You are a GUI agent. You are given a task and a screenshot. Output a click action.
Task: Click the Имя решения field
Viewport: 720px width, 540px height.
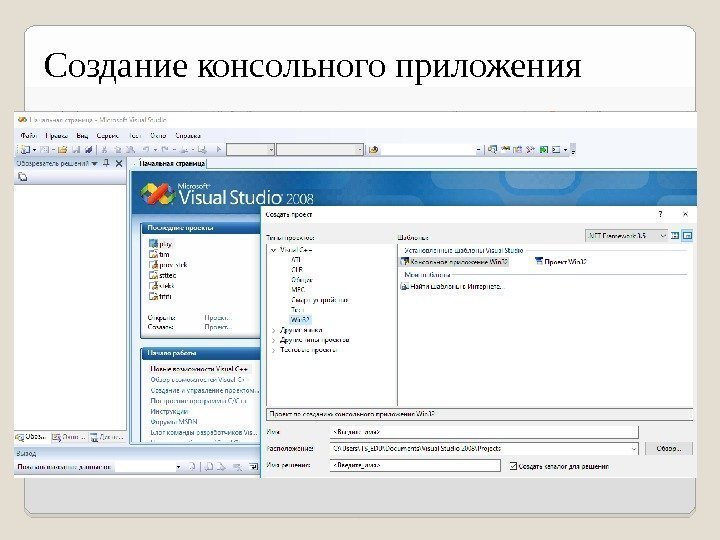coord(415,466)
